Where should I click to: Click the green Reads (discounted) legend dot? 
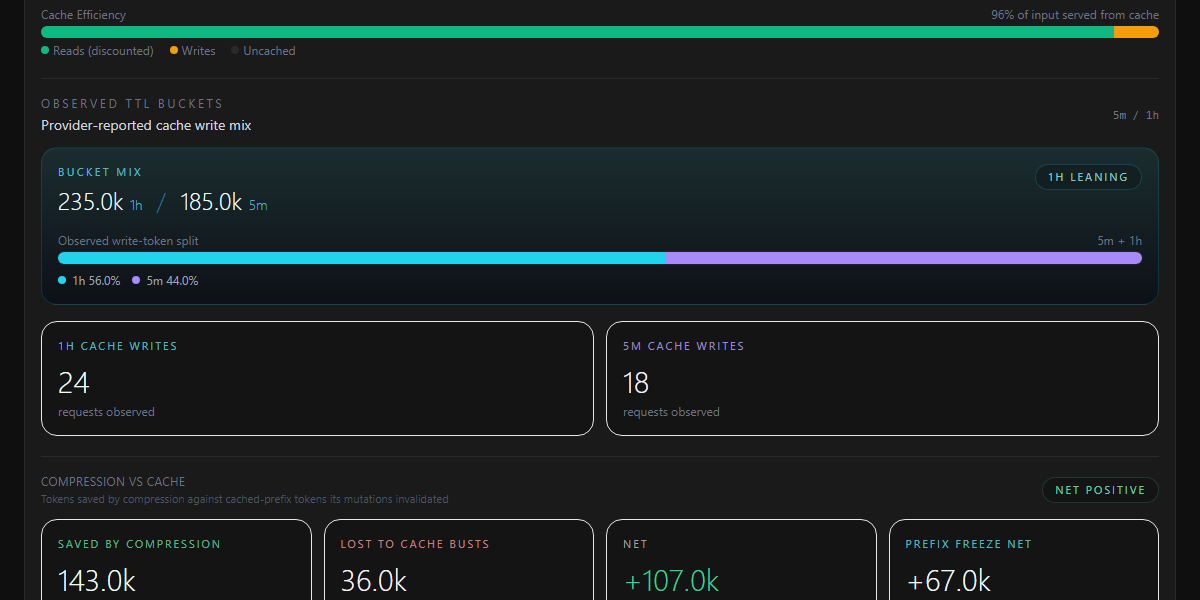coord(45,51)
